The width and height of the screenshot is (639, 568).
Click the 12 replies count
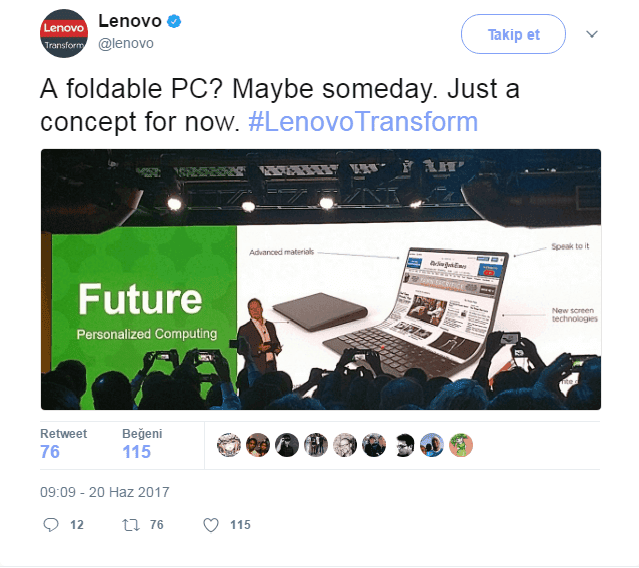coord(77,525)
